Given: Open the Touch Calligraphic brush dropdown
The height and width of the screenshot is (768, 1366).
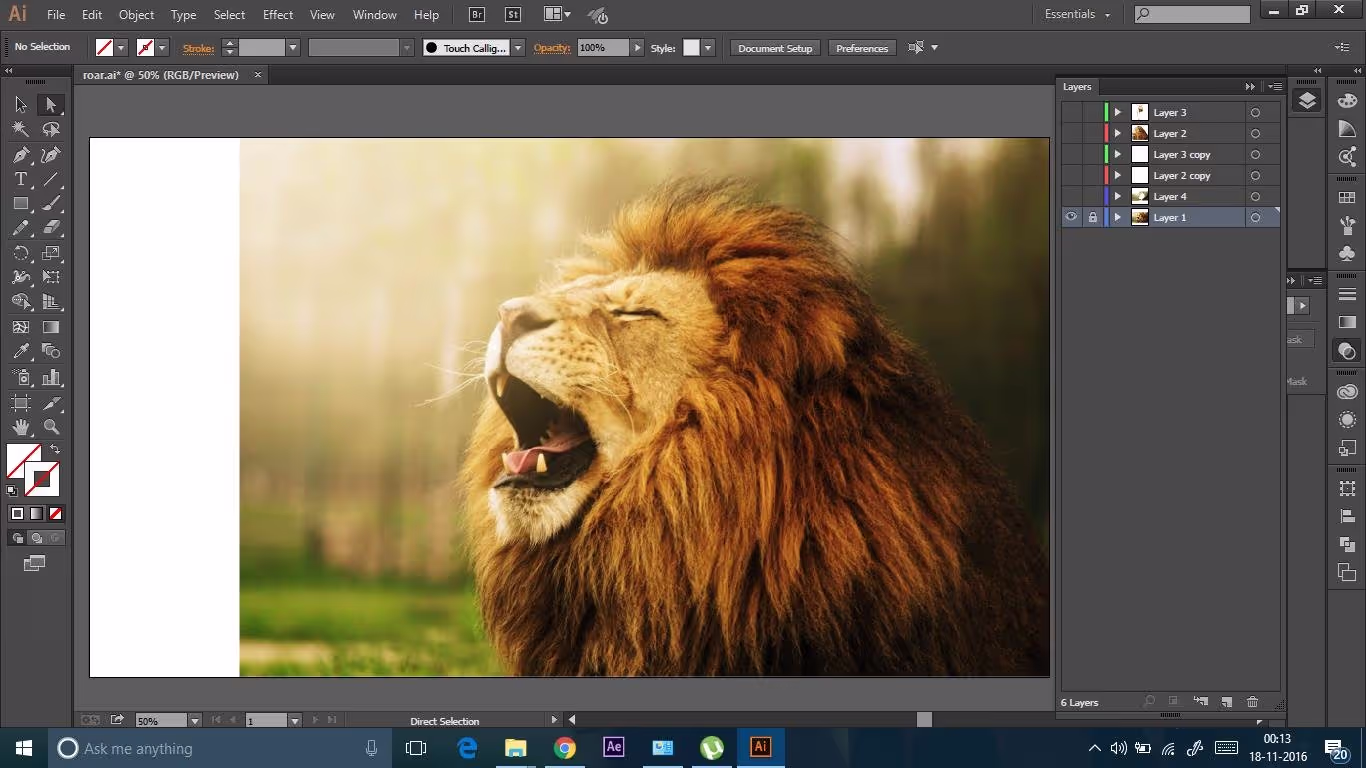Looking at the screenshot, I should (x=518, y=48).
